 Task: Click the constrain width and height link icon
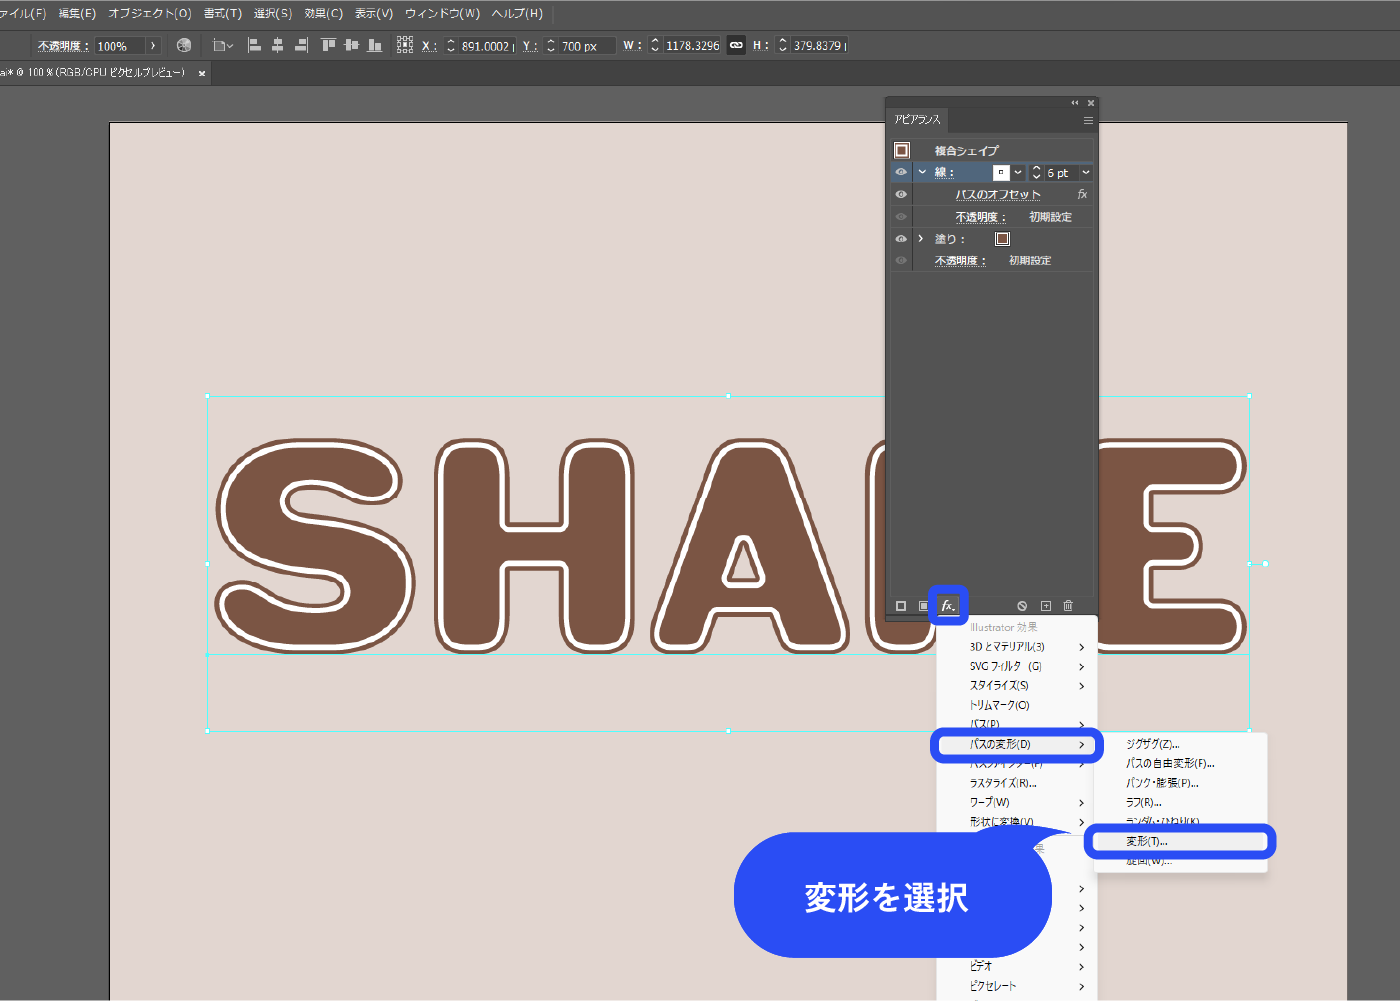tap(736, 45)
